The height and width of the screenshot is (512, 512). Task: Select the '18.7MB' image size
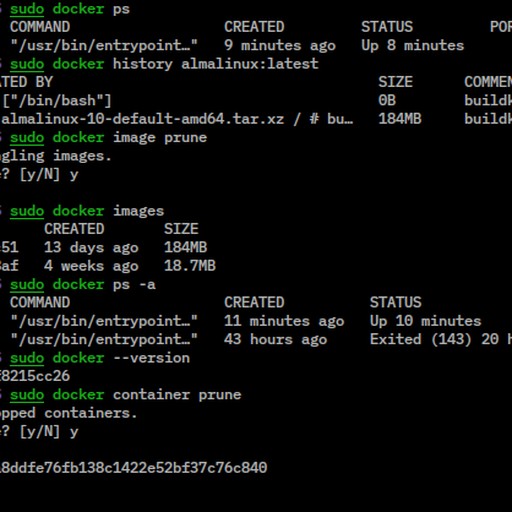(x=190, y=266)
